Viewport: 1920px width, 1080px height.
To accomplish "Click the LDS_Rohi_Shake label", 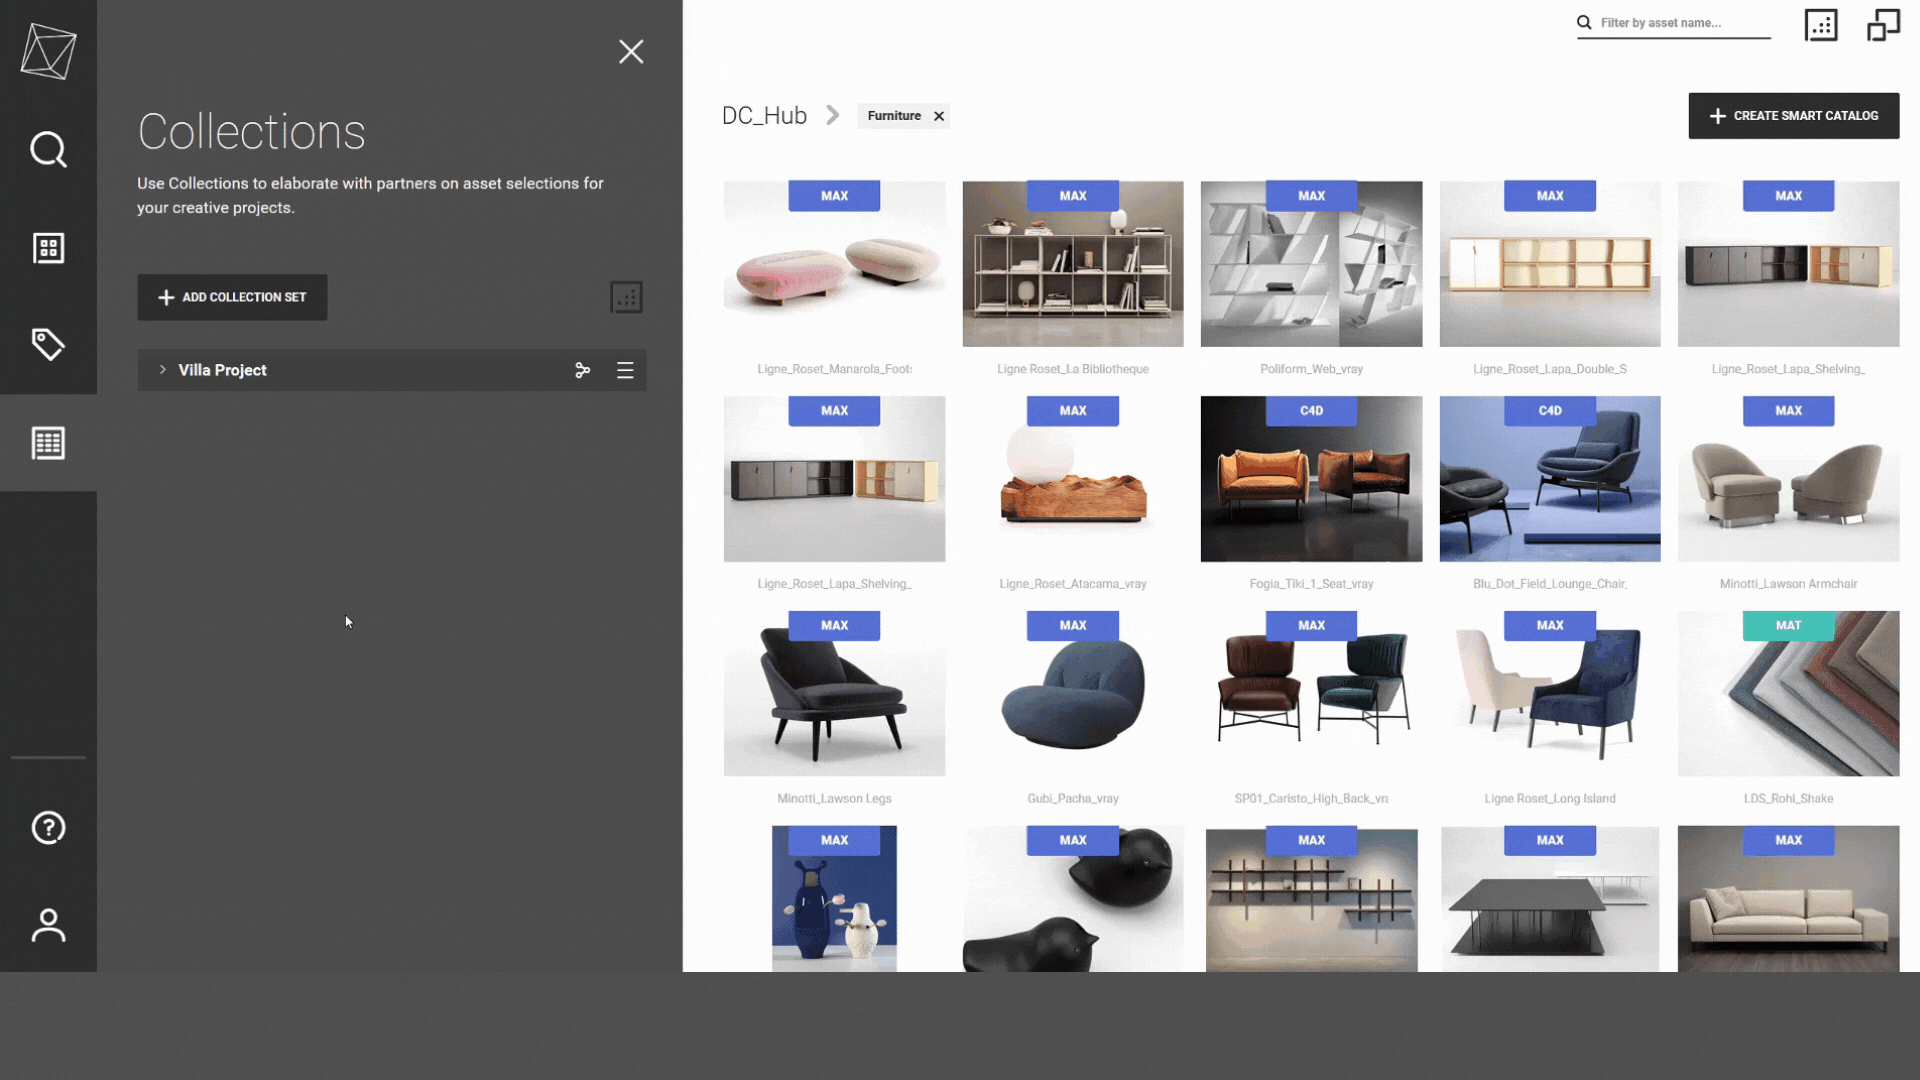I will [x=1788, y=799].
